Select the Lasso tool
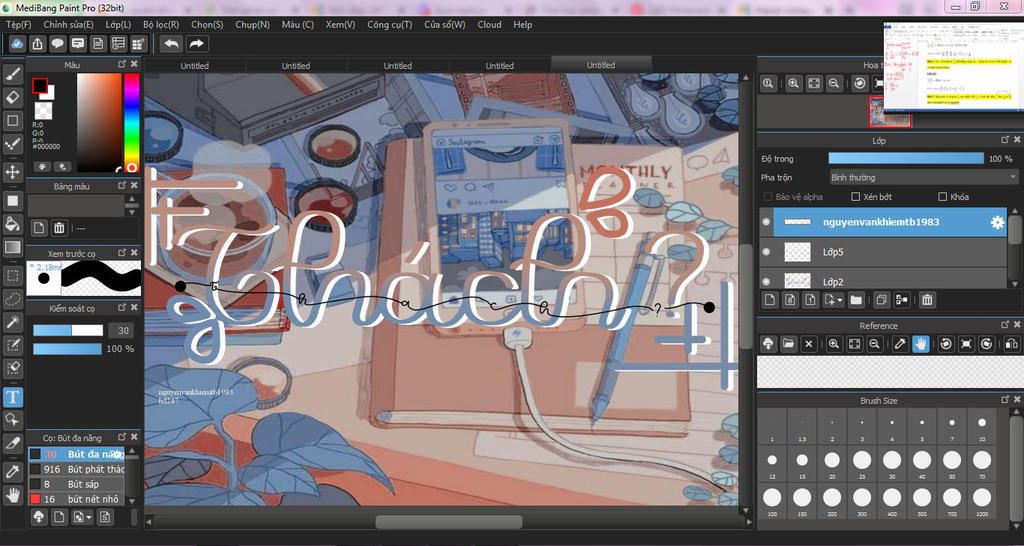 pos(12,299)
